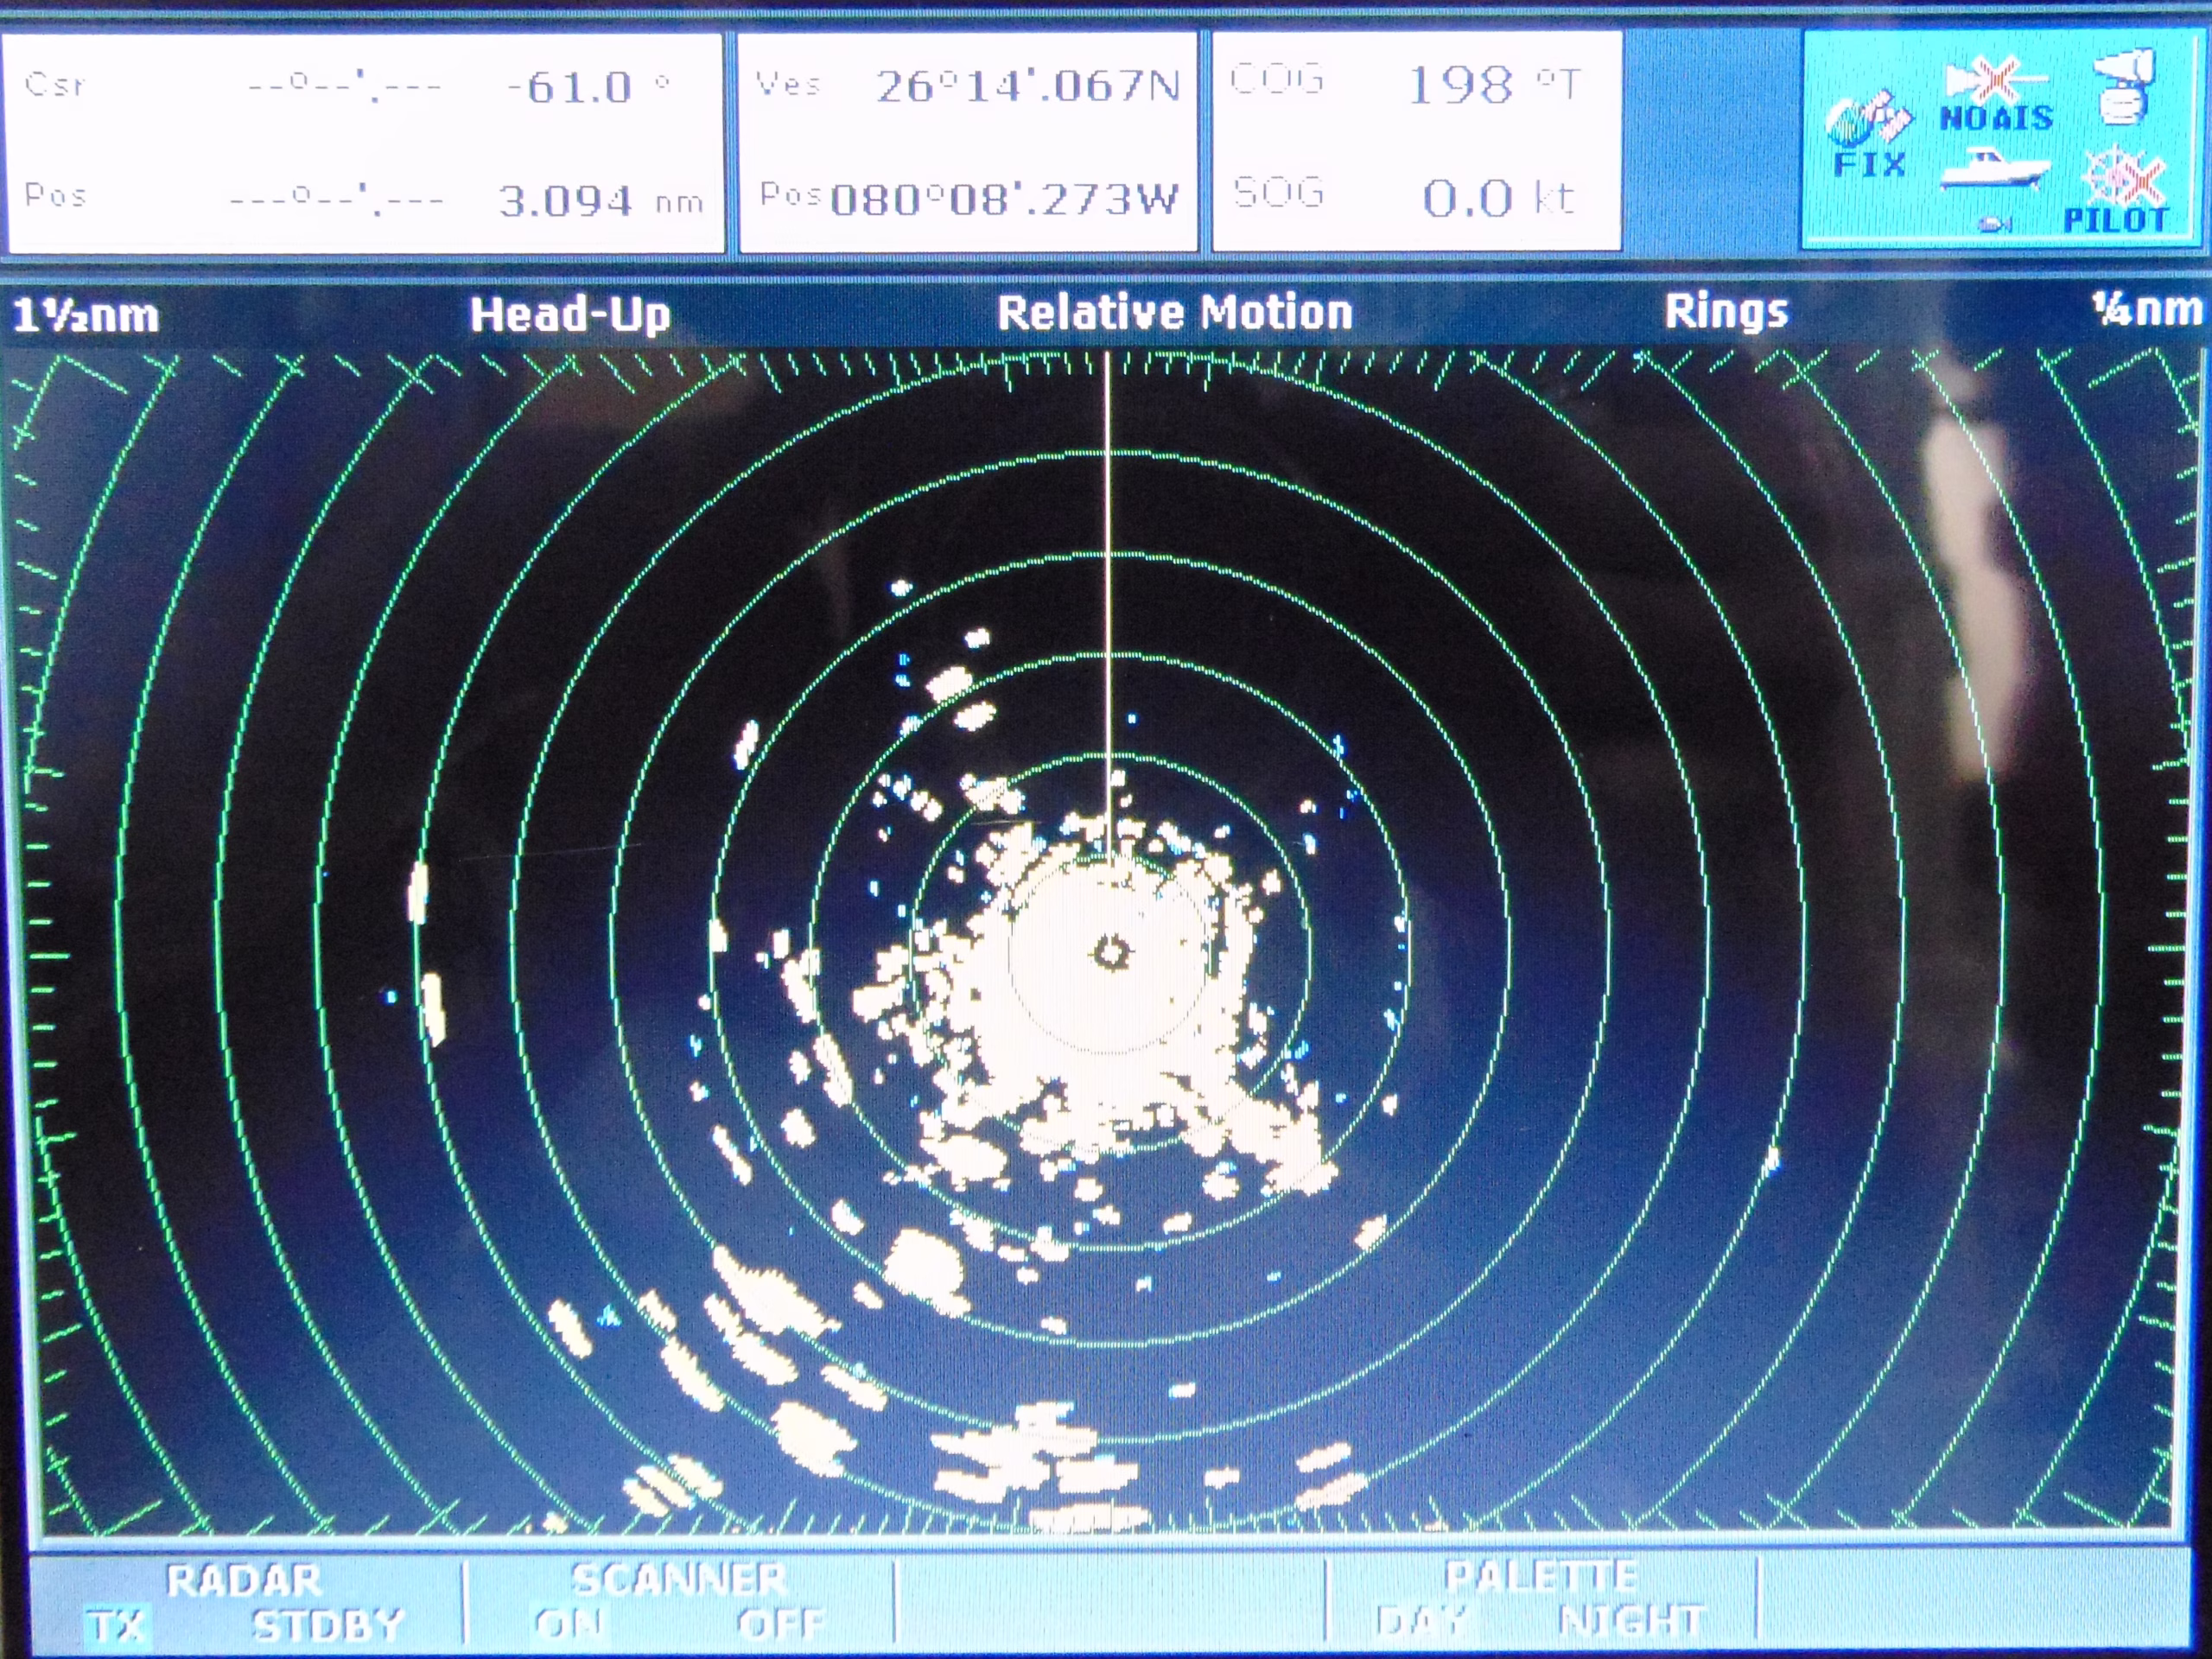
Task: Set radar to TX transmit mode
Action: pyautogui.click(x=117, y=1625)
